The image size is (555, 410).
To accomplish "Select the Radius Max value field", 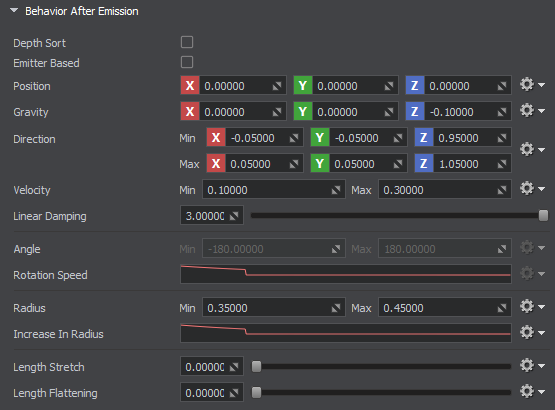I will pyautogui.click(x=445, y=308).
